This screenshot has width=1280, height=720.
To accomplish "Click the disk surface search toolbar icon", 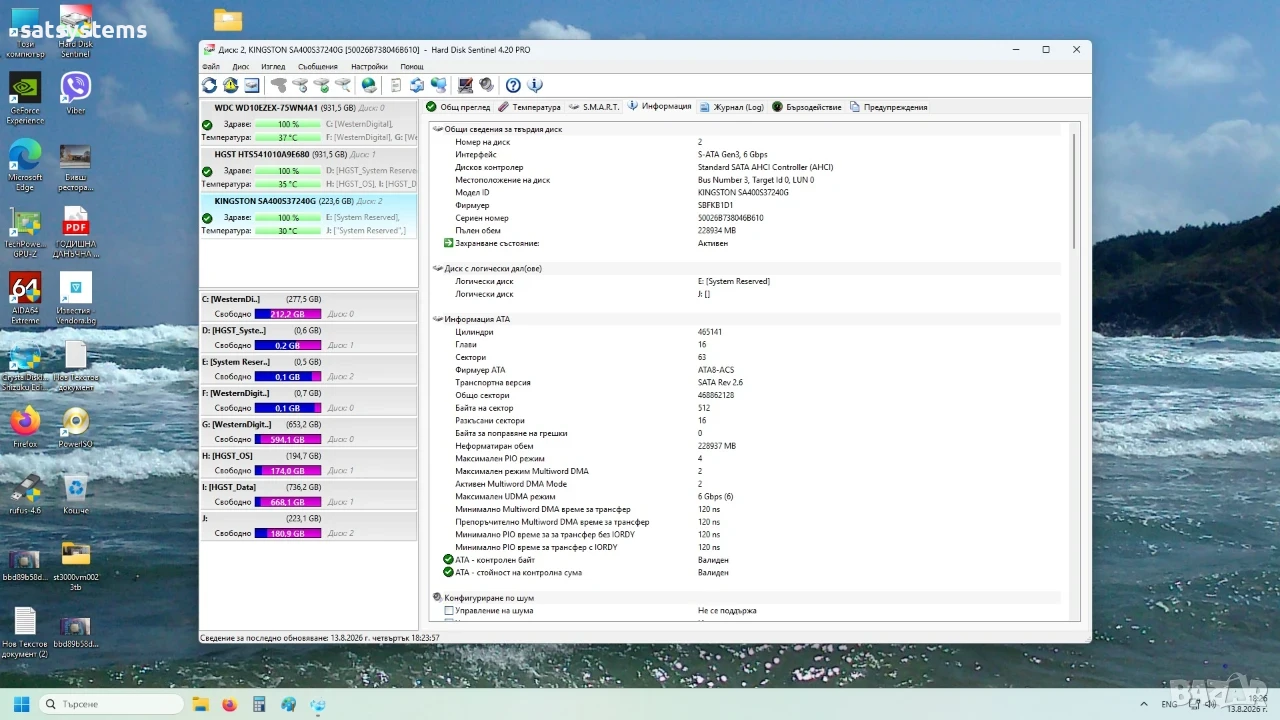I will (343, 86).
